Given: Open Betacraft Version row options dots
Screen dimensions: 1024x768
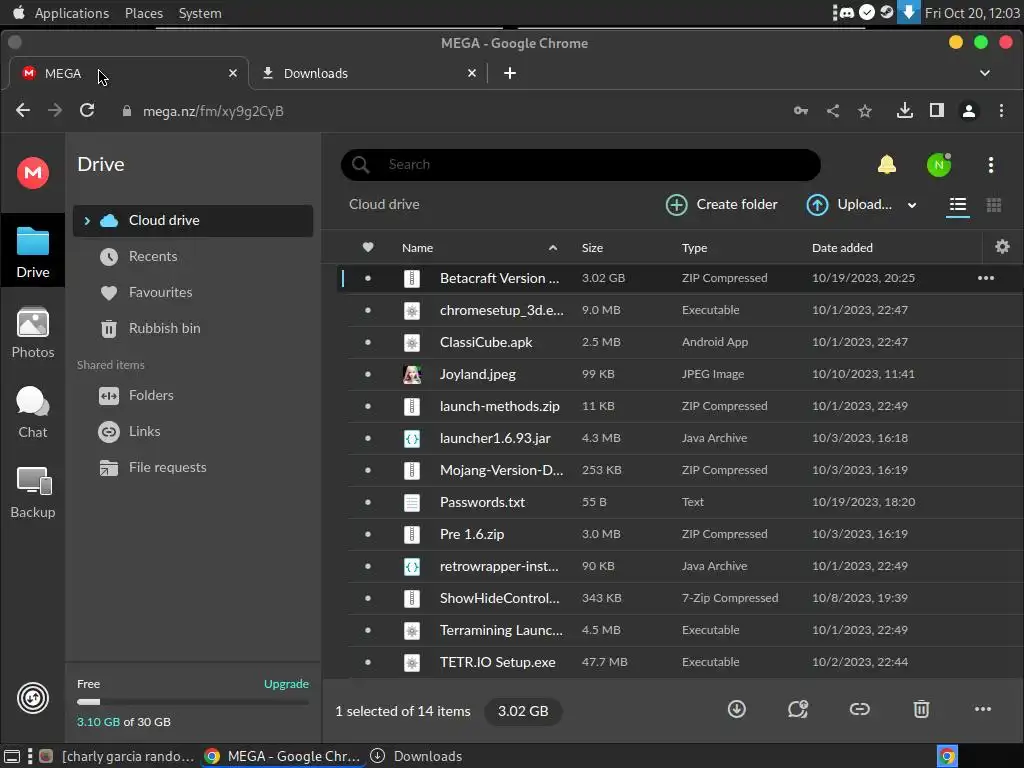Looking at the screenshot, I should pyautogui.click(x=985, y=278).
